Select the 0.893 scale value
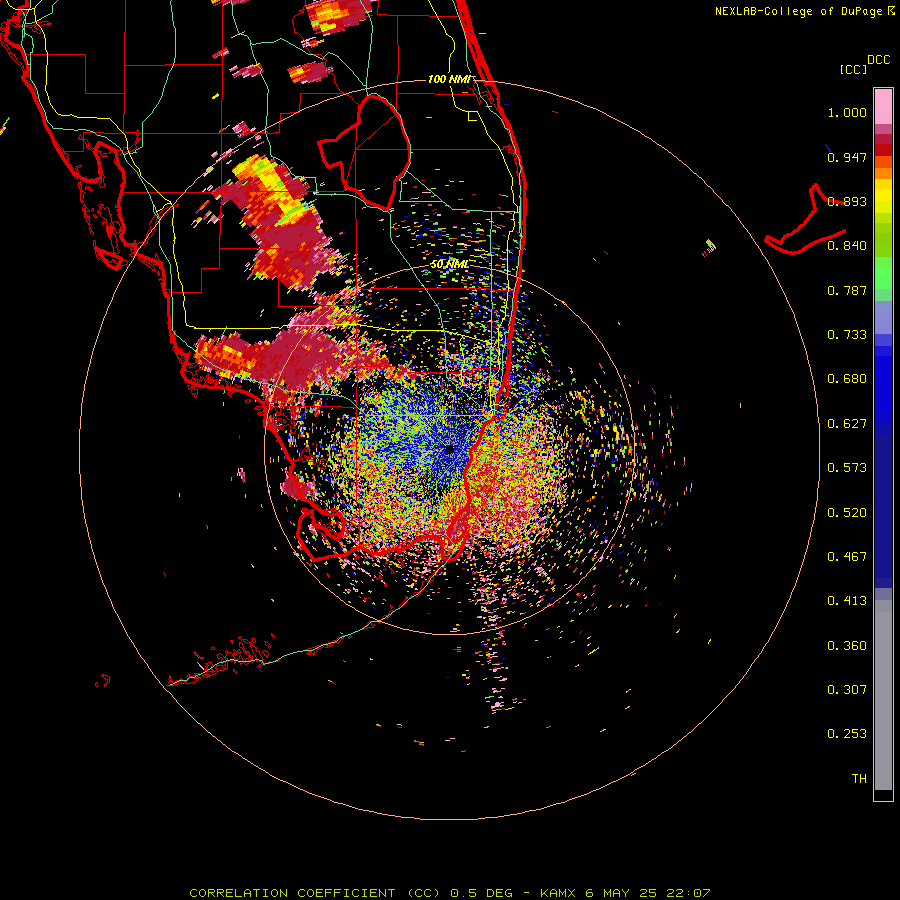 (847, 201)
